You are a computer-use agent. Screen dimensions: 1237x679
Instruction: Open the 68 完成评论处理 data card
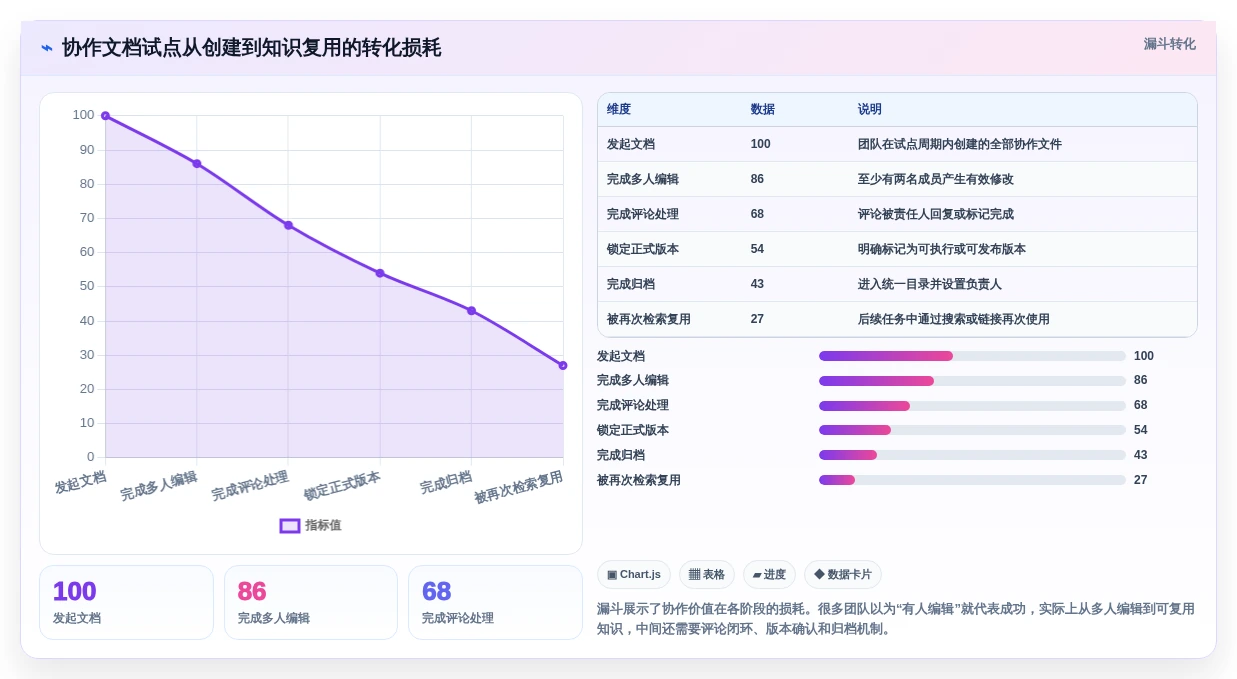(x=495, y=602)
